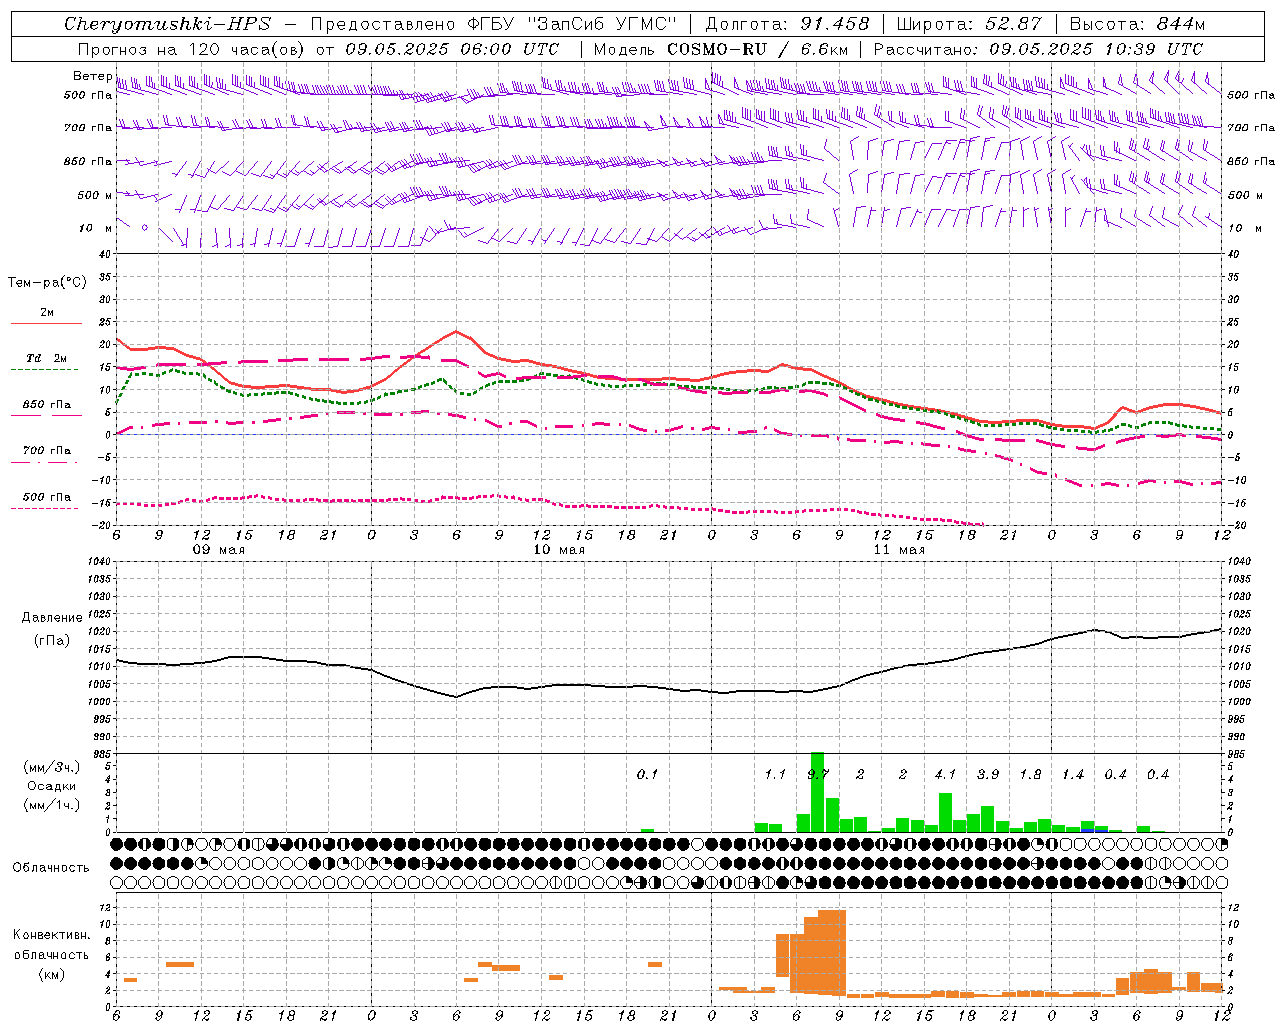This screenshot has height=1024, width=1280.
Task: Click the Облачность panel label
Action: 51,868
